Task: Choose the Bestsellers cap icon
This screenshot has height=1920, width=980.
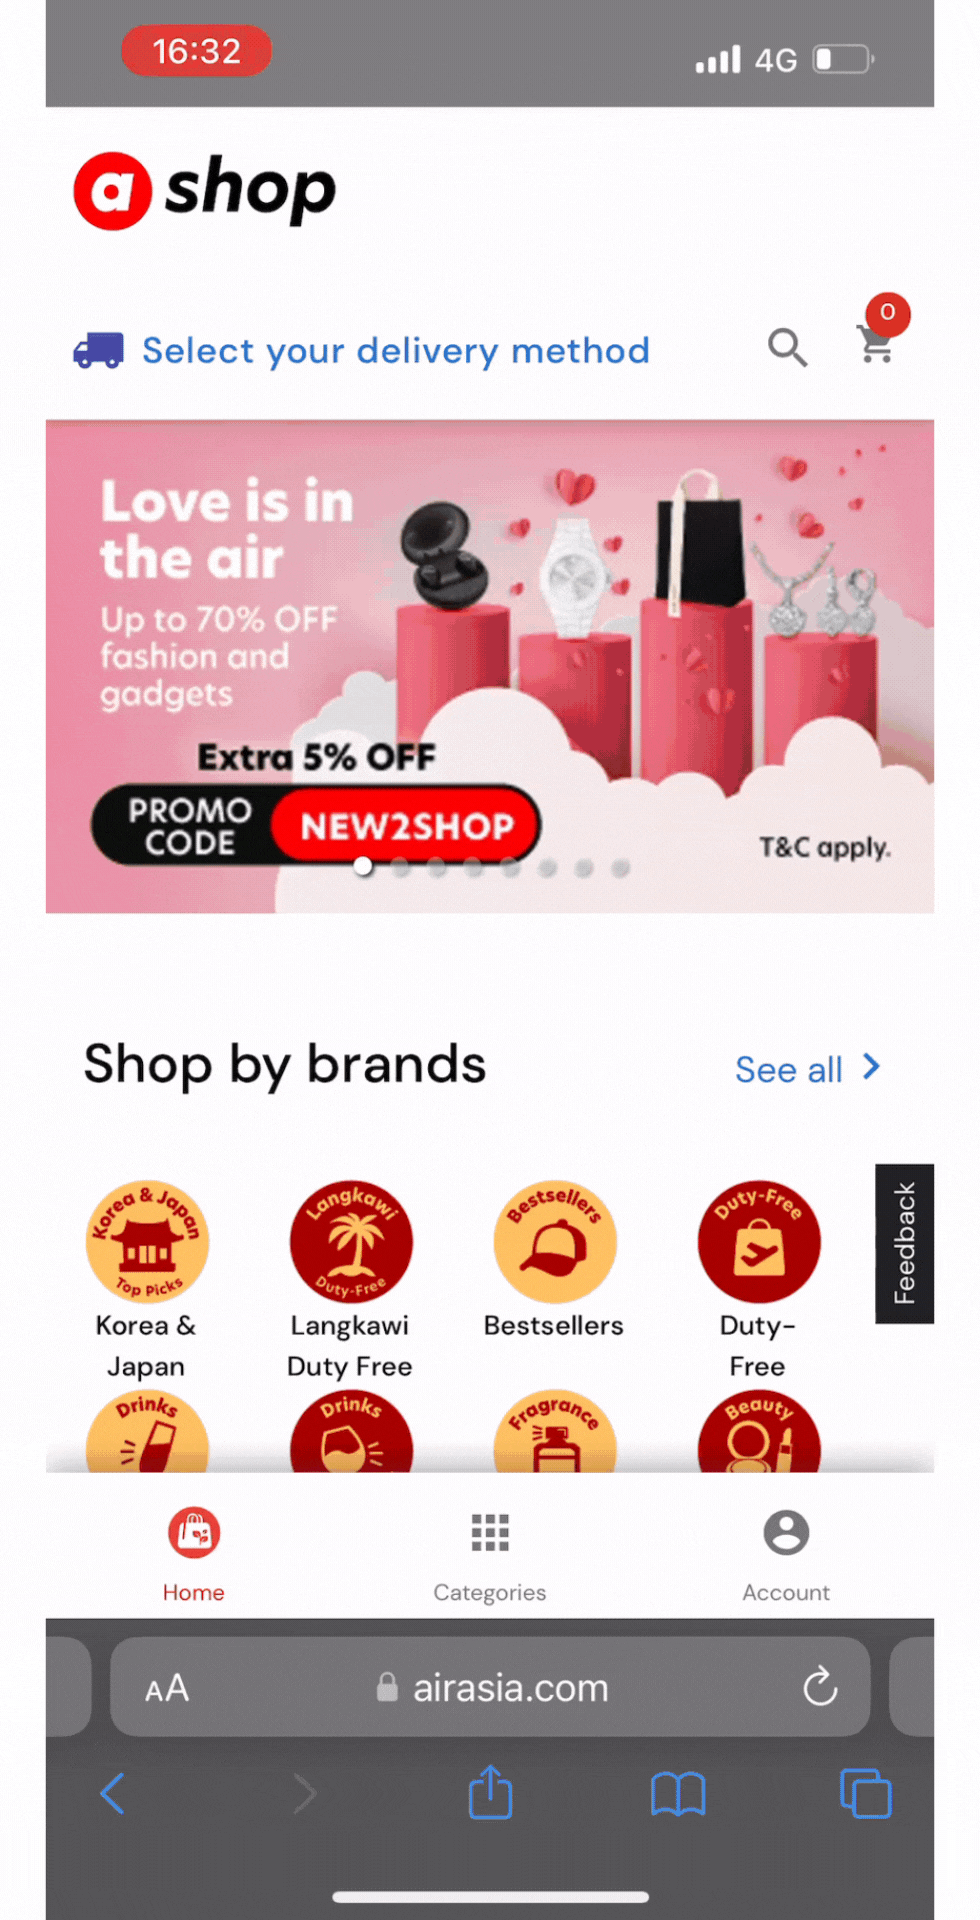Action: pyautogui.click(x=555, y=1241)
